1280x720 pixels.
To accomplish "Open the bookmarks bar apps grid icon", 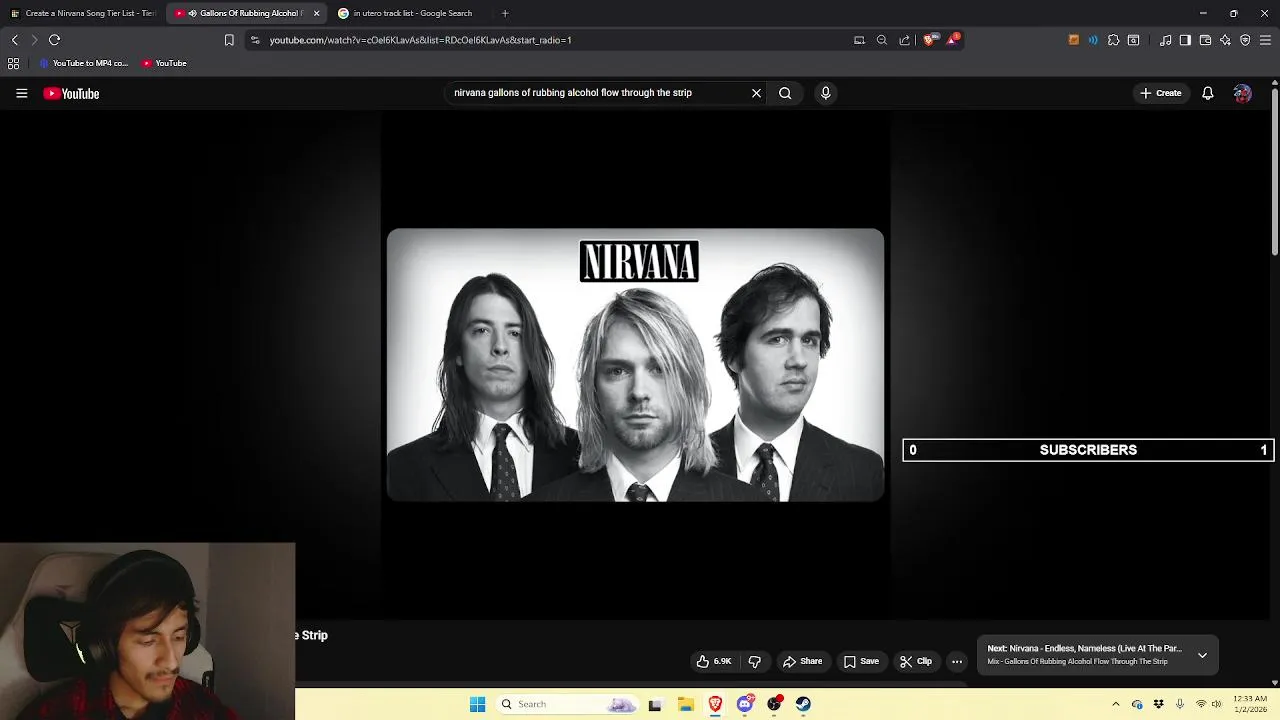I will pos(13,63).
